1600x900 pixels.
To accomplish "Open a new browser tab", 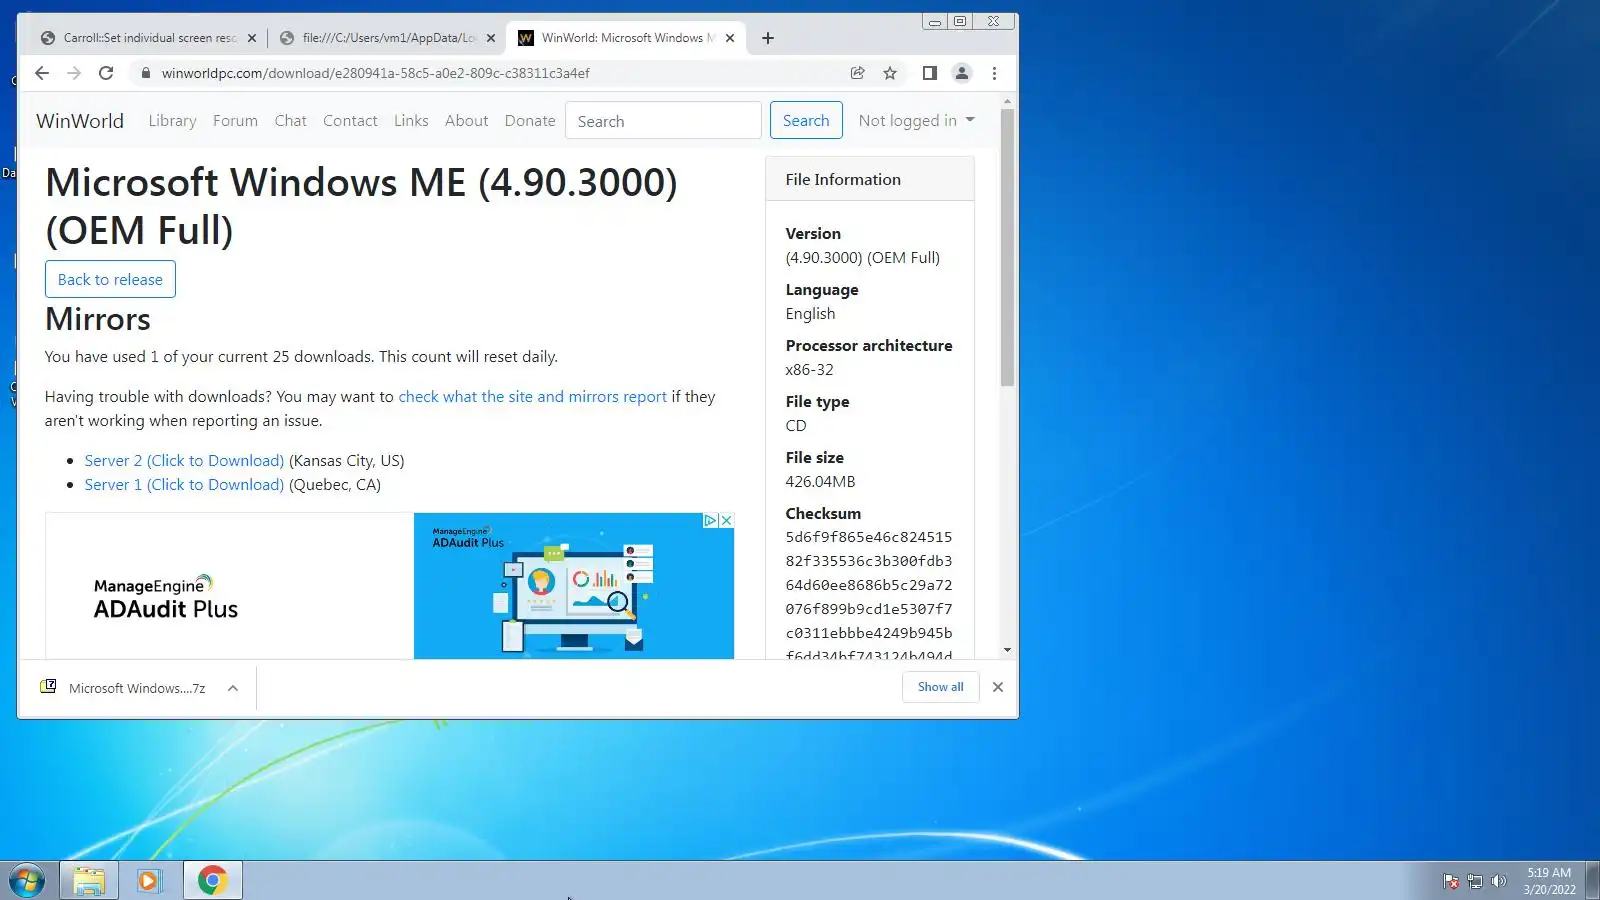I will click(768, 38).
